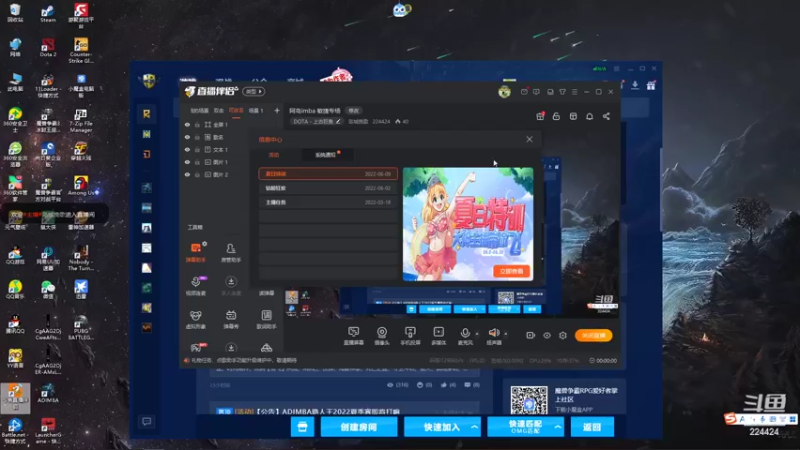Screen dimensions: 800x450
Task: Click the orange 关闭直播 button
Action: (593, 335)
